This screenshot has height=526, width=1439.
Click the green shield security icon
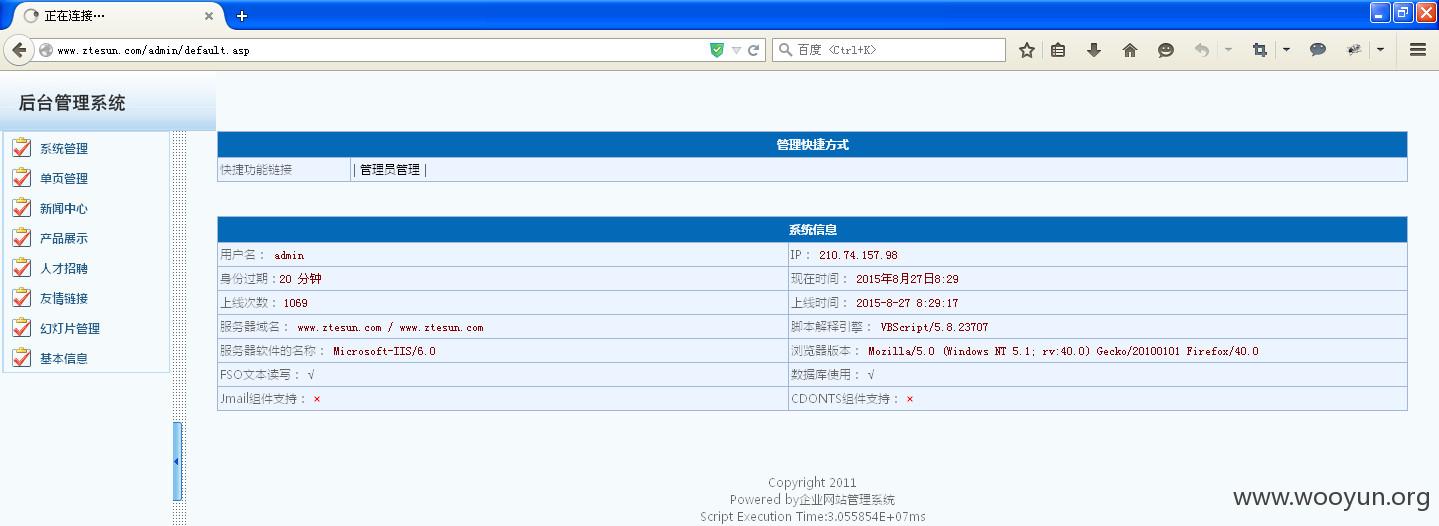(716, 50)
